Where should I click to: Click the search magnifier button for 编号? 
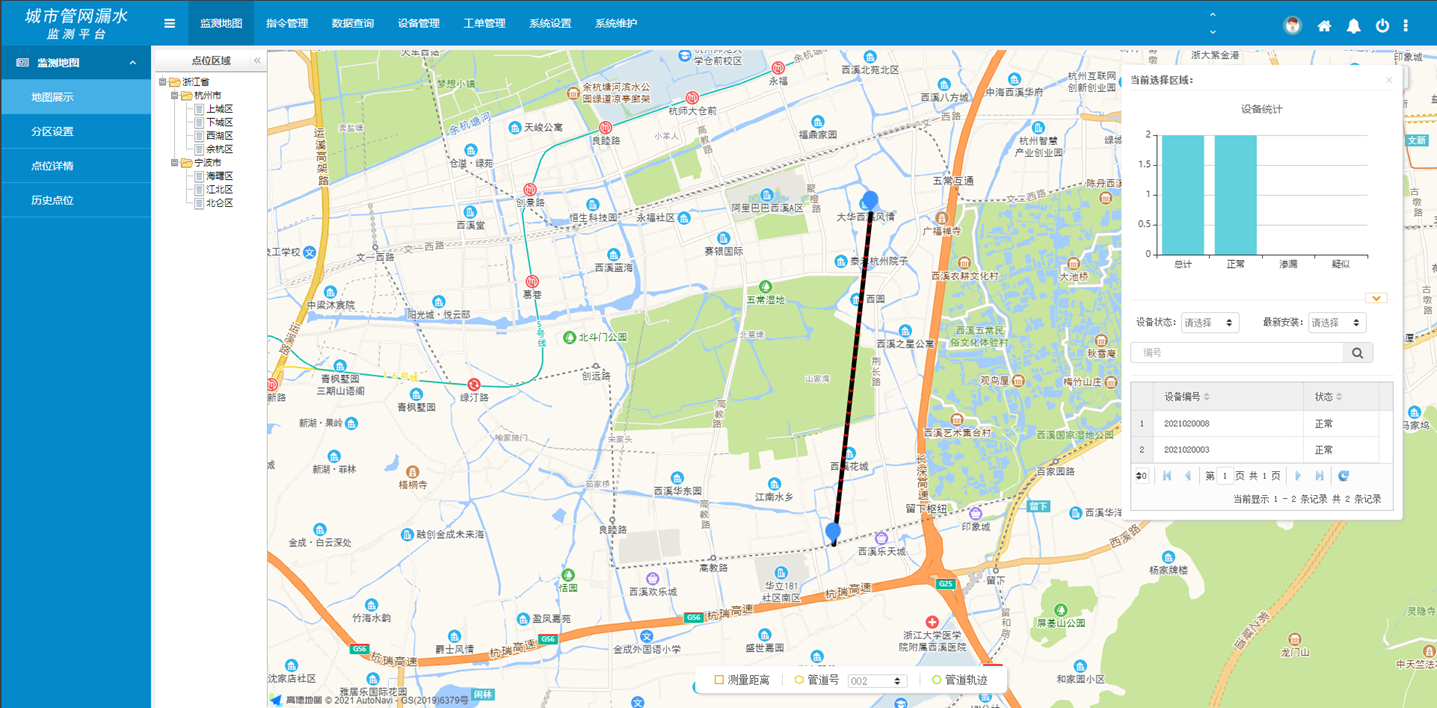pos(1357,353)
